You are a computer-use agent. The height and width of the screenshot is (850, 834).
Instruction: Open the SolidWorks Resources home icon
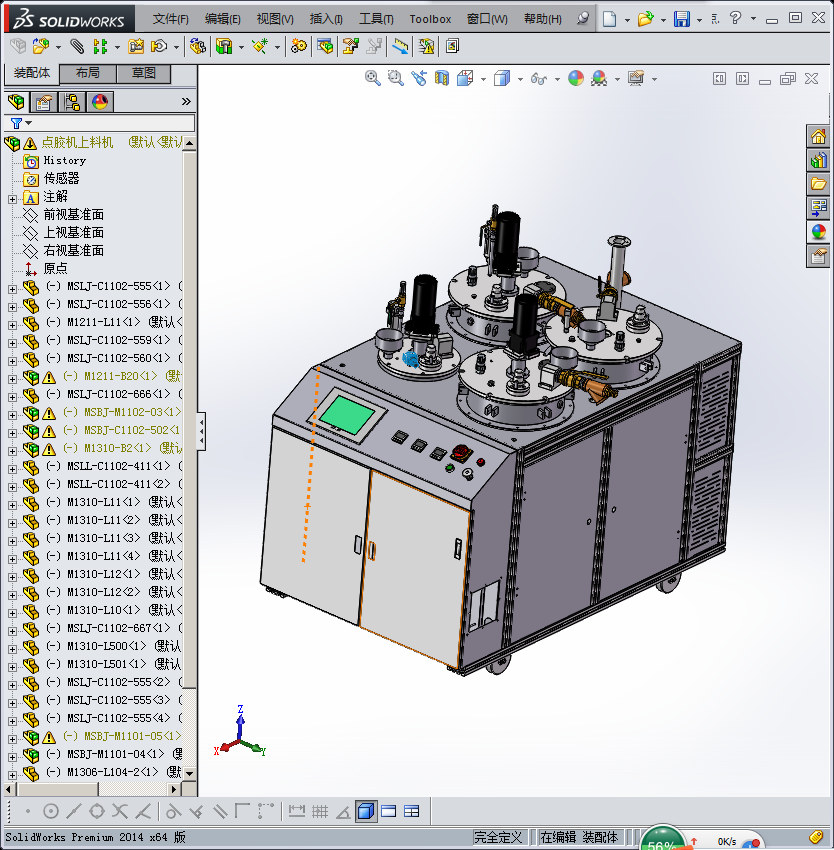click(818, 137)
